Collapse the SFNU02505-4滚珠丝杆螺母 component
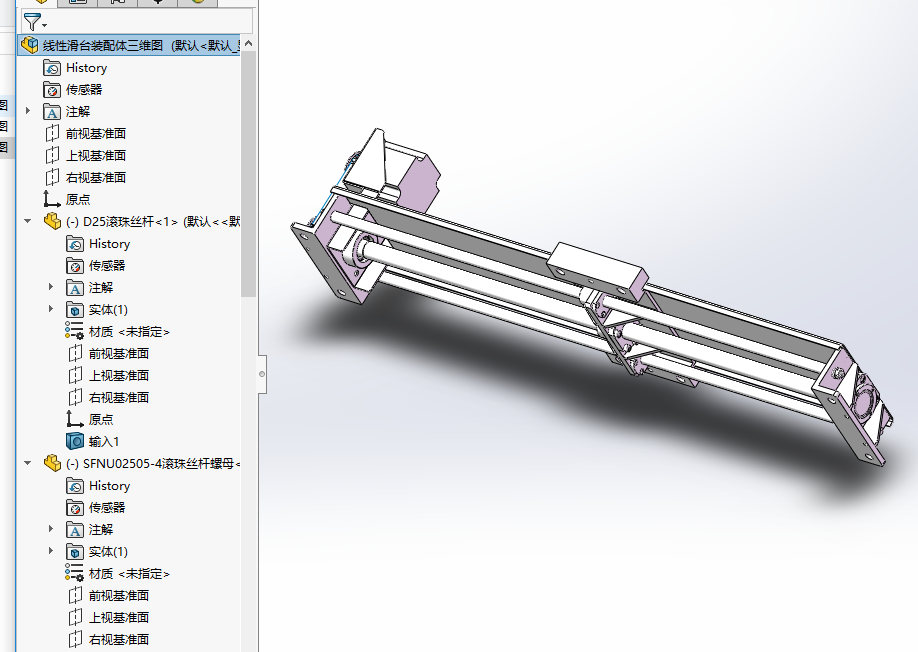918x652 pixels. tap(28, 463)
